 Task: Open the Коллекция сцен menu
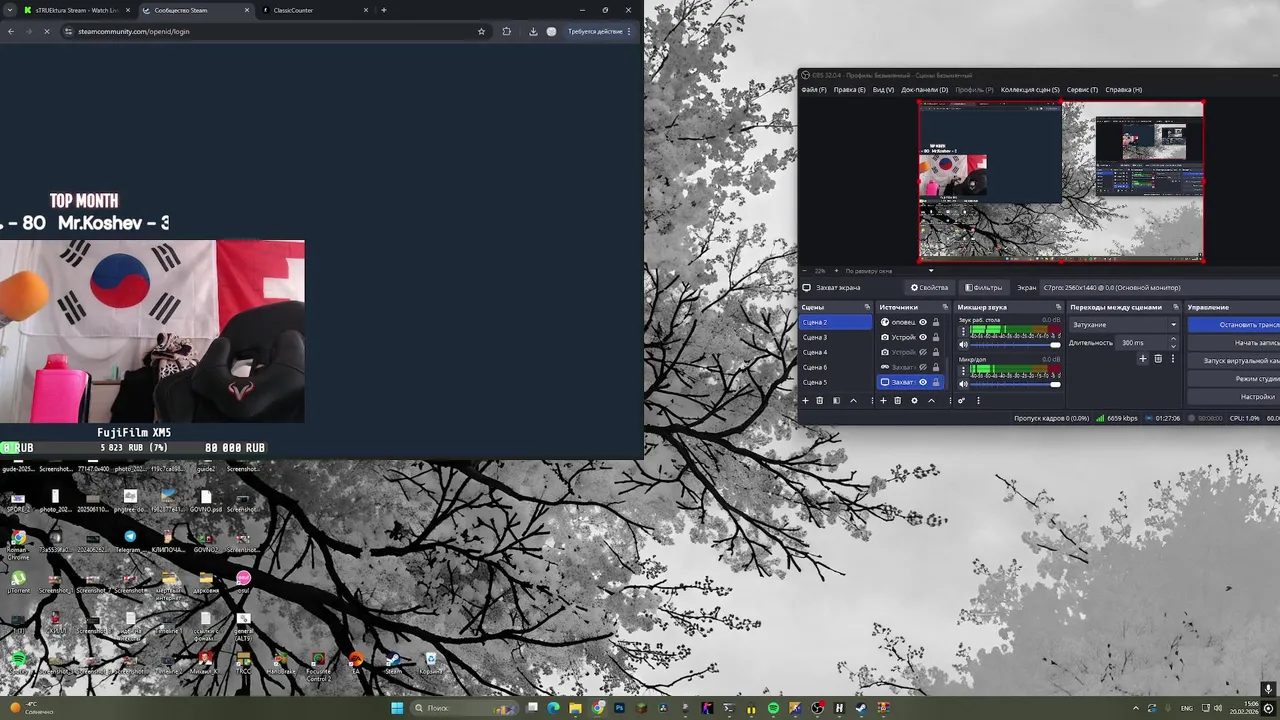point(1030,90)
